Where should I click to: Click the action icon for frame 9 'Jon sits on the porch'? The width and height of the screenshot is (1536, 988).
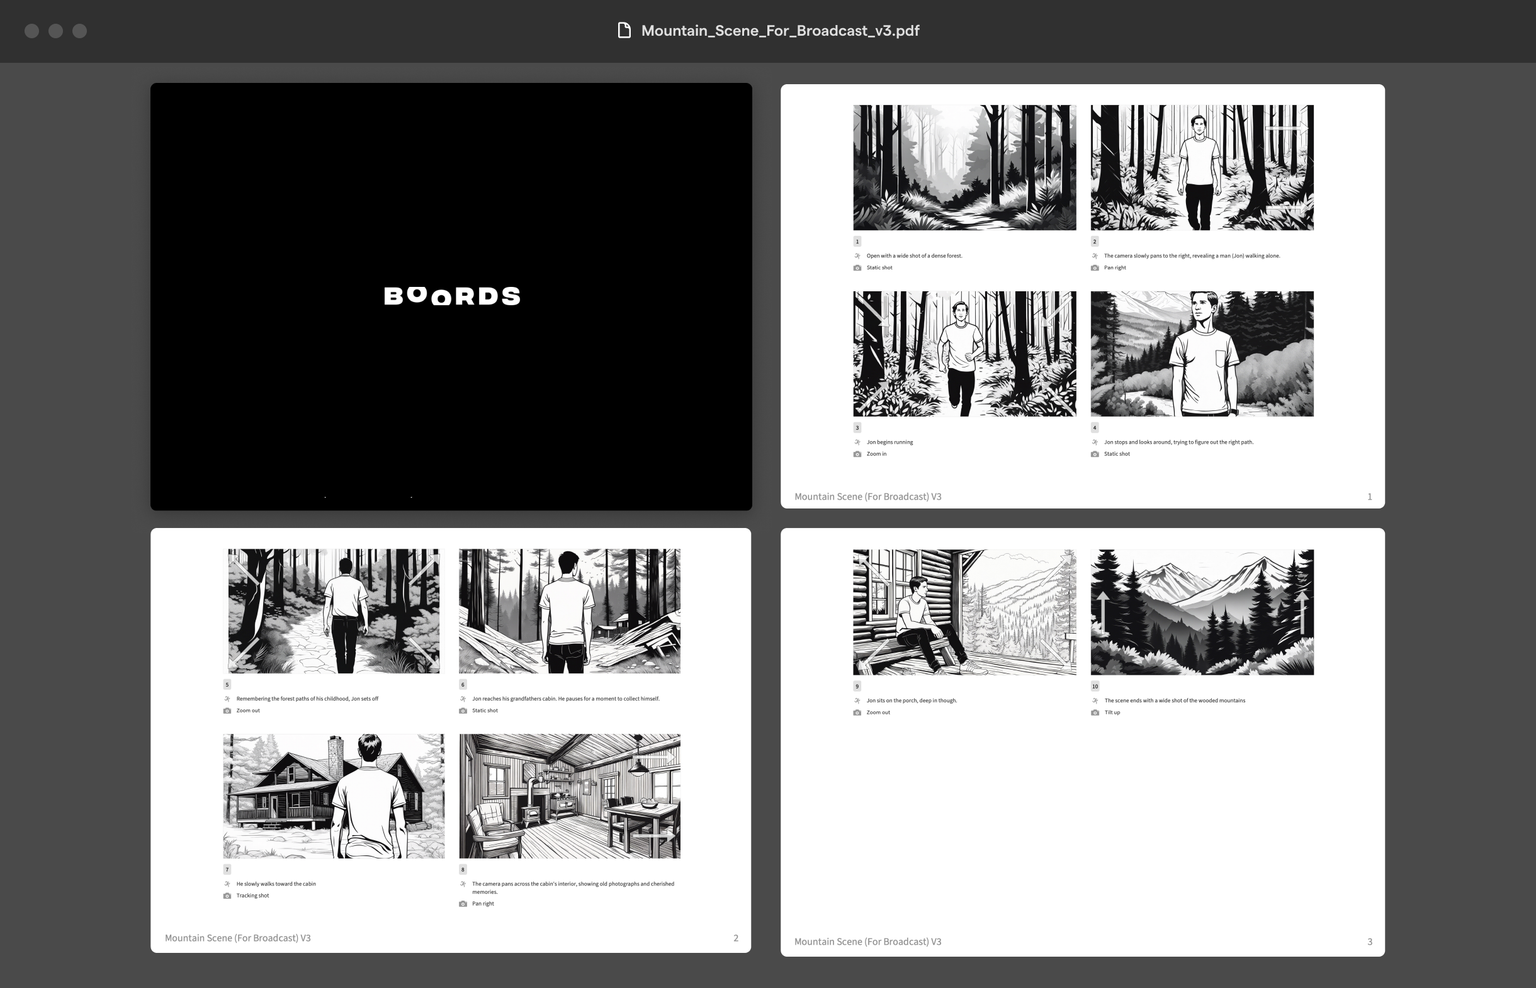(x=856, y=700)
